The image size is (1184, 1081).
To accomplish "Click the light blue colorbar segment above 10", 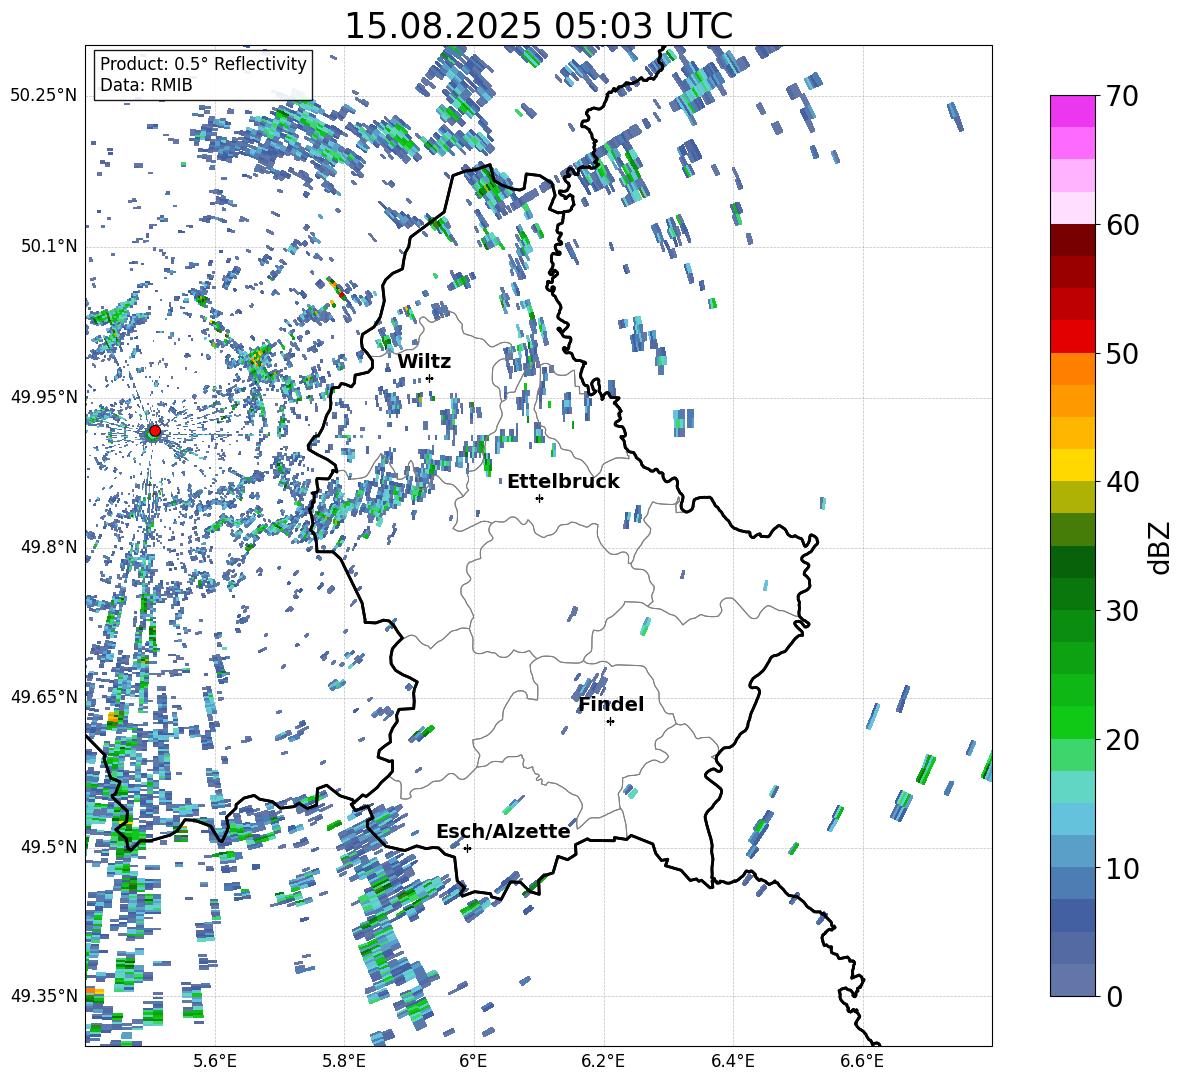I will tap(1072, 851).
